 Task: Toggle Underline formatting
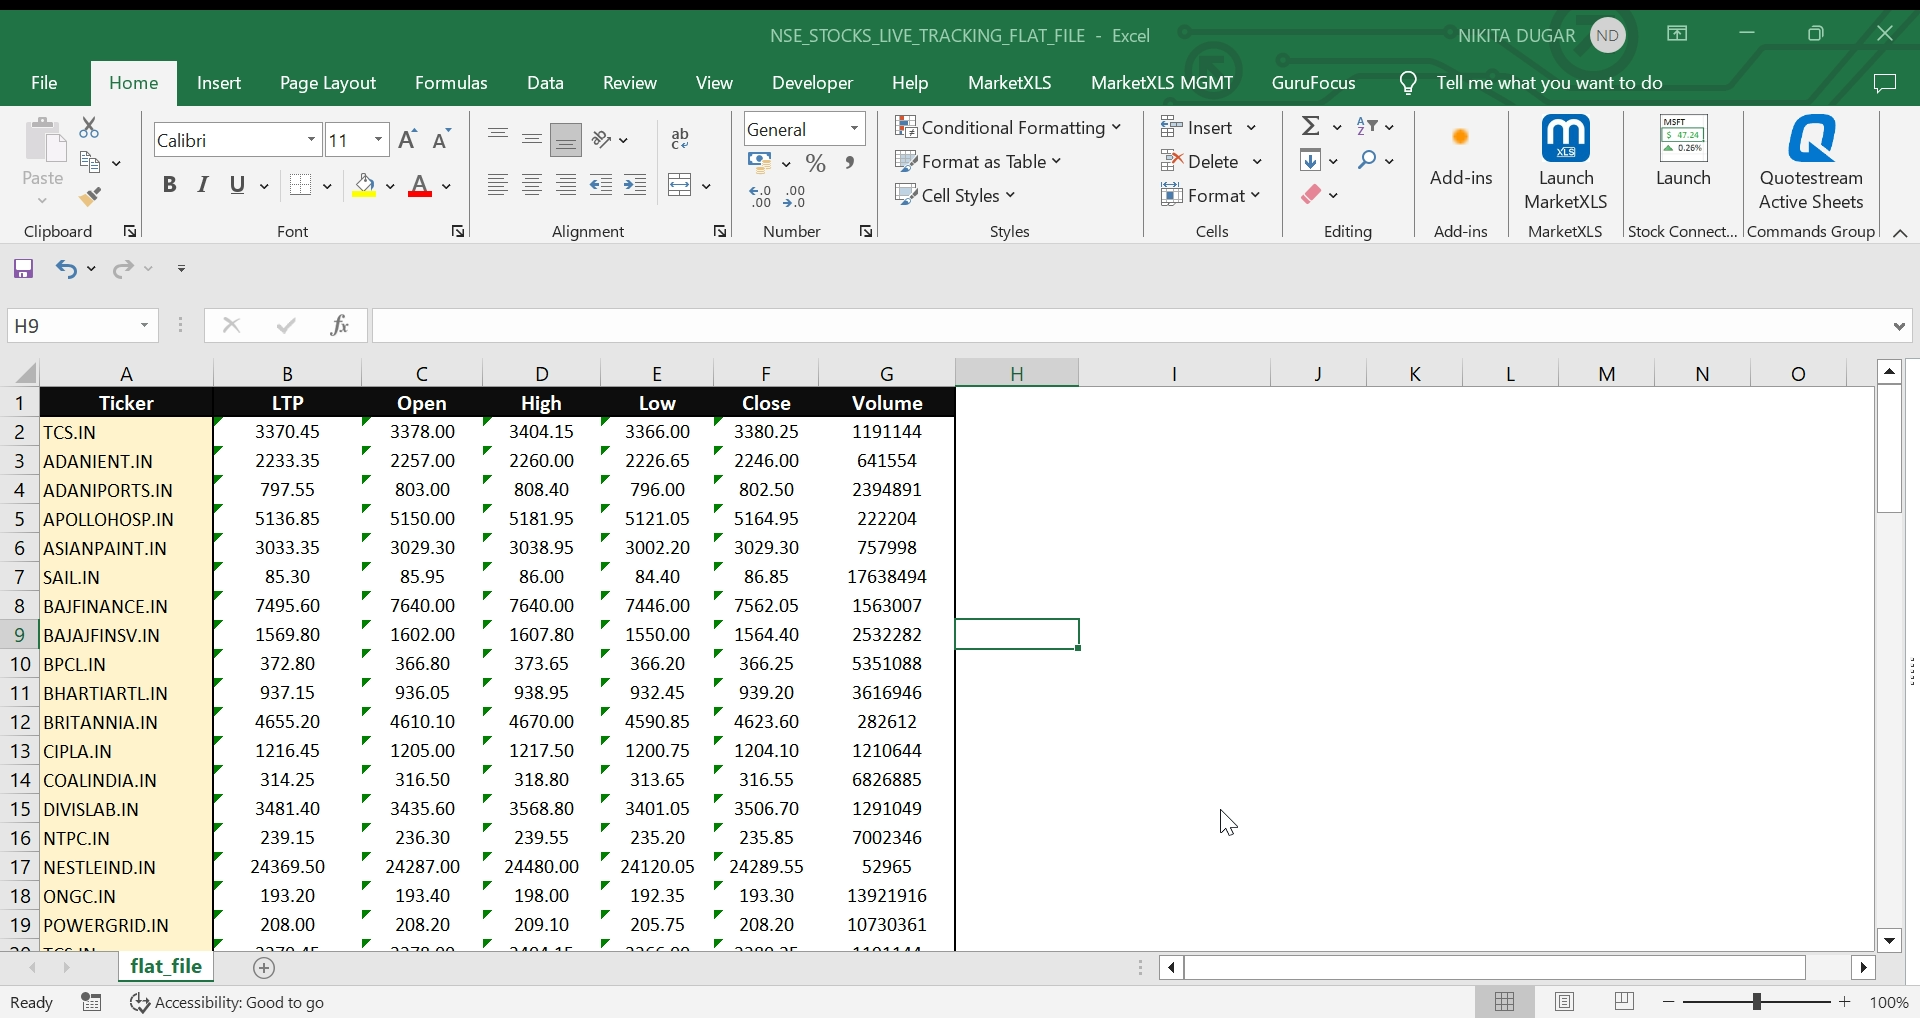(237, 185)
